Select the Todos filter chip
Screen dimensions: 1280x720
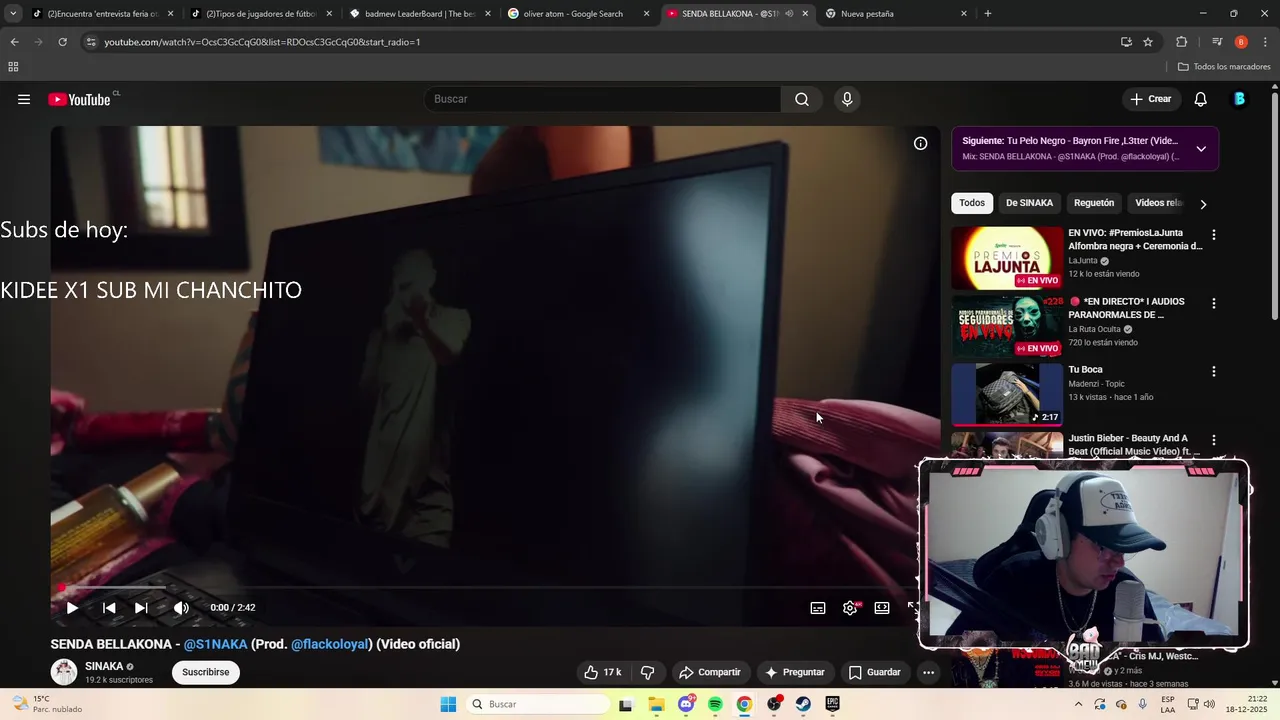click(972, 203)
